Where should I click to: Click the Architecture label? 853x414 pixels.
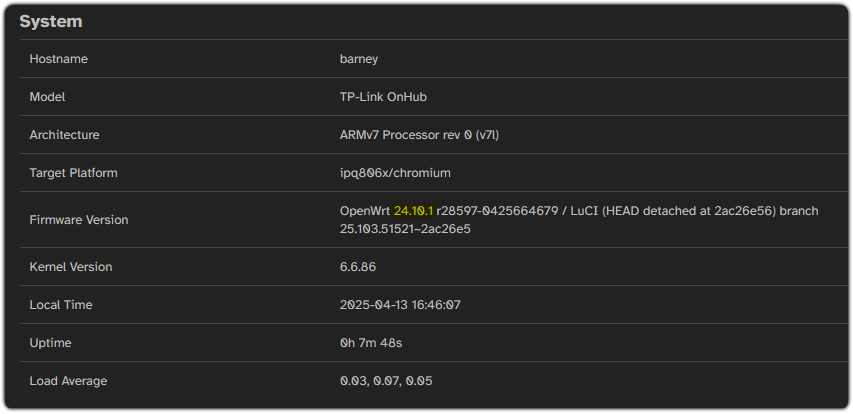coord(64,135)
